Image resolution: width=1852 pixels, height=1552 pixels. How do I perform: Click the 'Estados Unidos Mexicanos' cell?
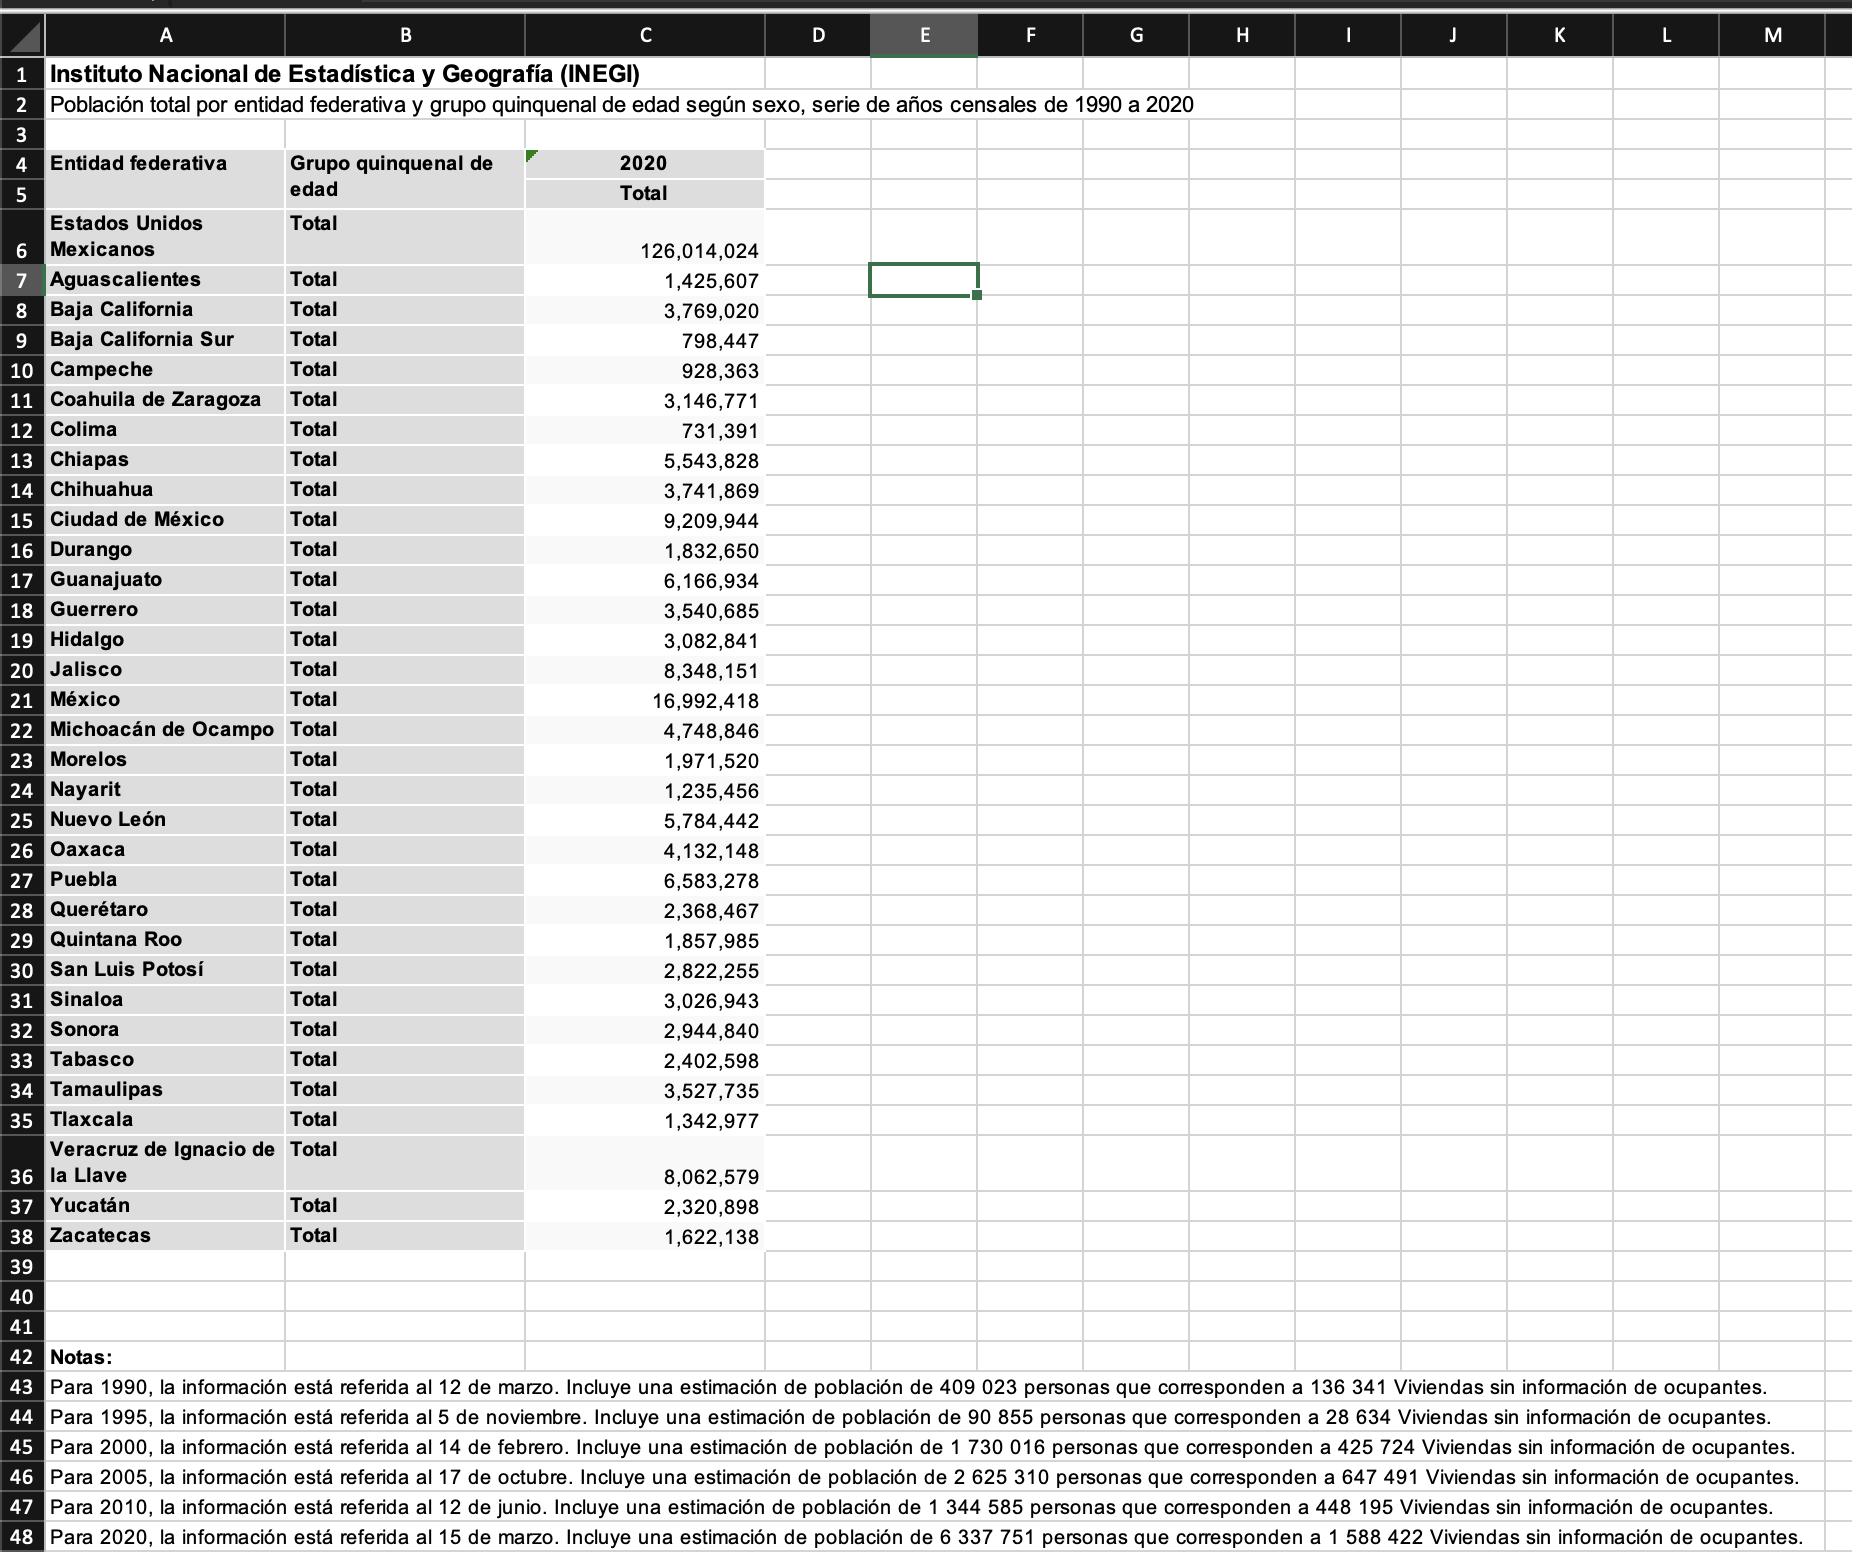click(165, 237)
